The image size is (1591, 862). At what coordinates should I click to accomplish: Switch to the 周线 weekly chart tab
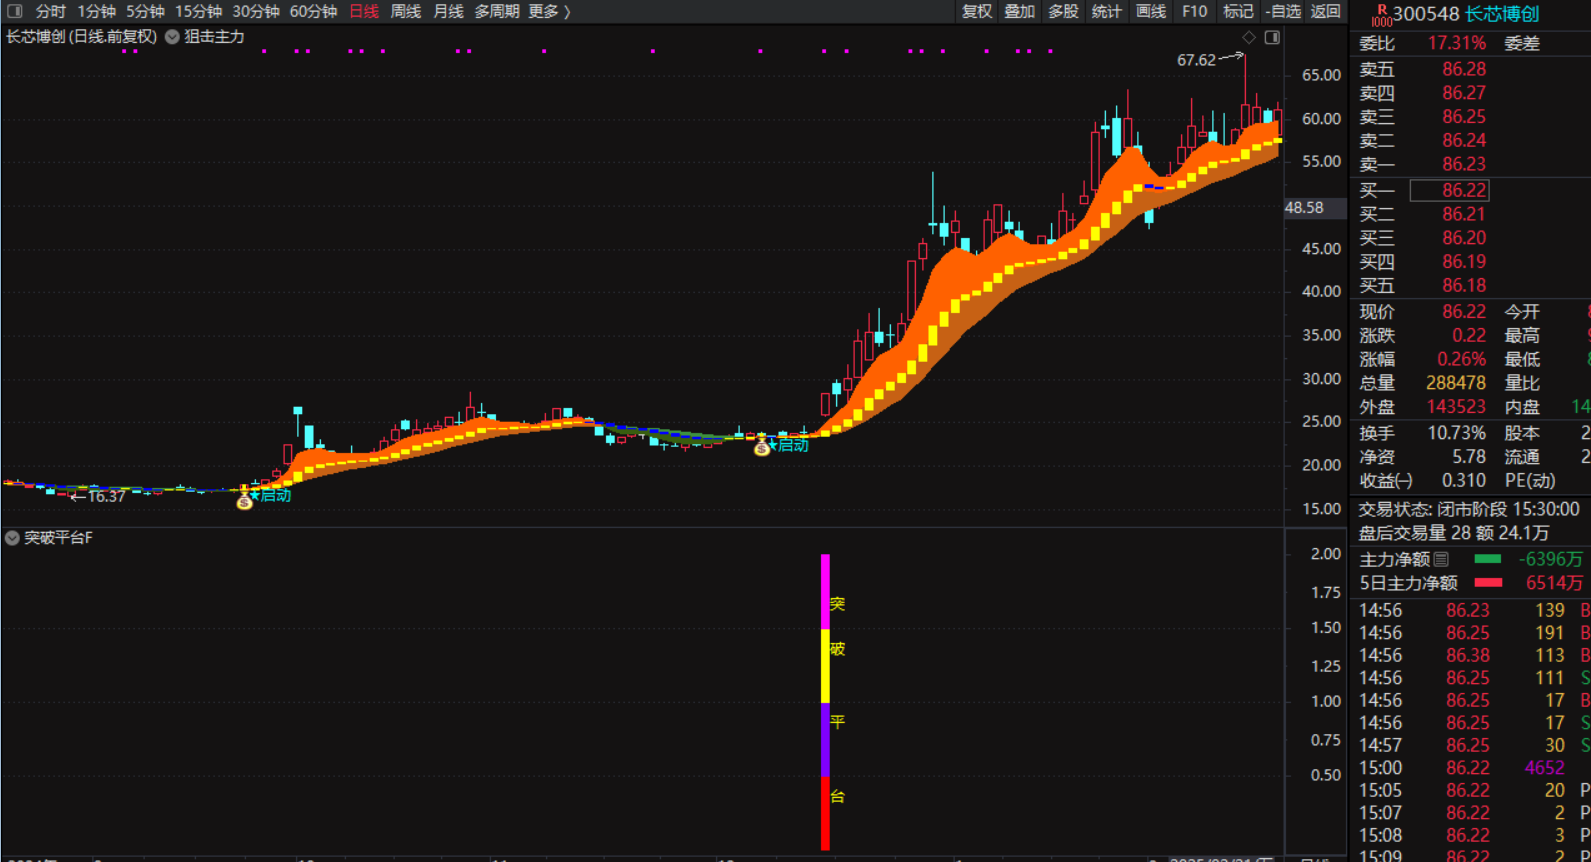405,11
